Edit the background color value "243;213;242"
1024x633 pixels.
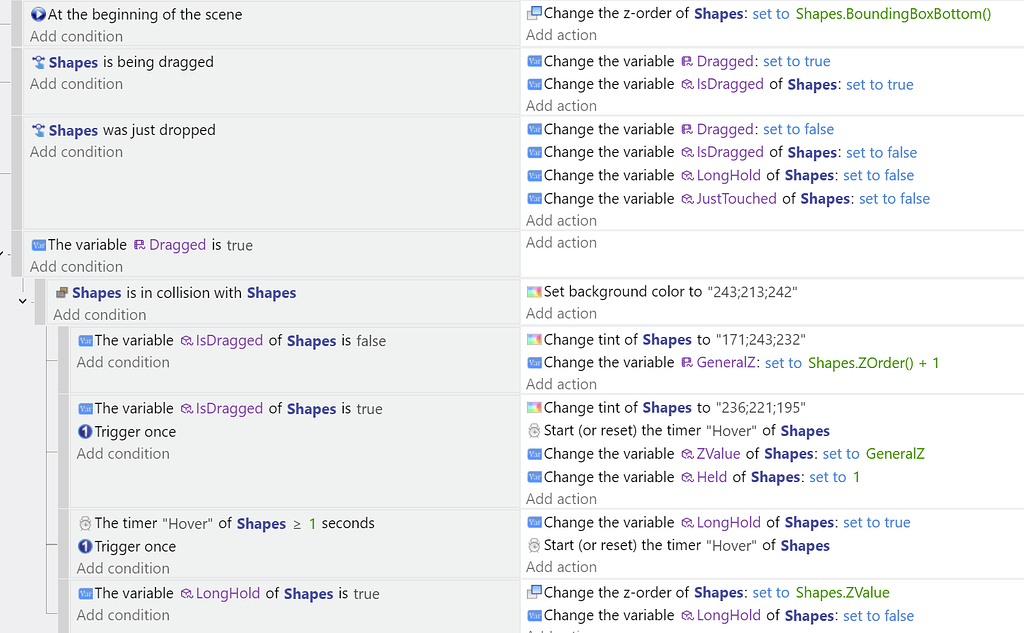(x=754, y=292)
